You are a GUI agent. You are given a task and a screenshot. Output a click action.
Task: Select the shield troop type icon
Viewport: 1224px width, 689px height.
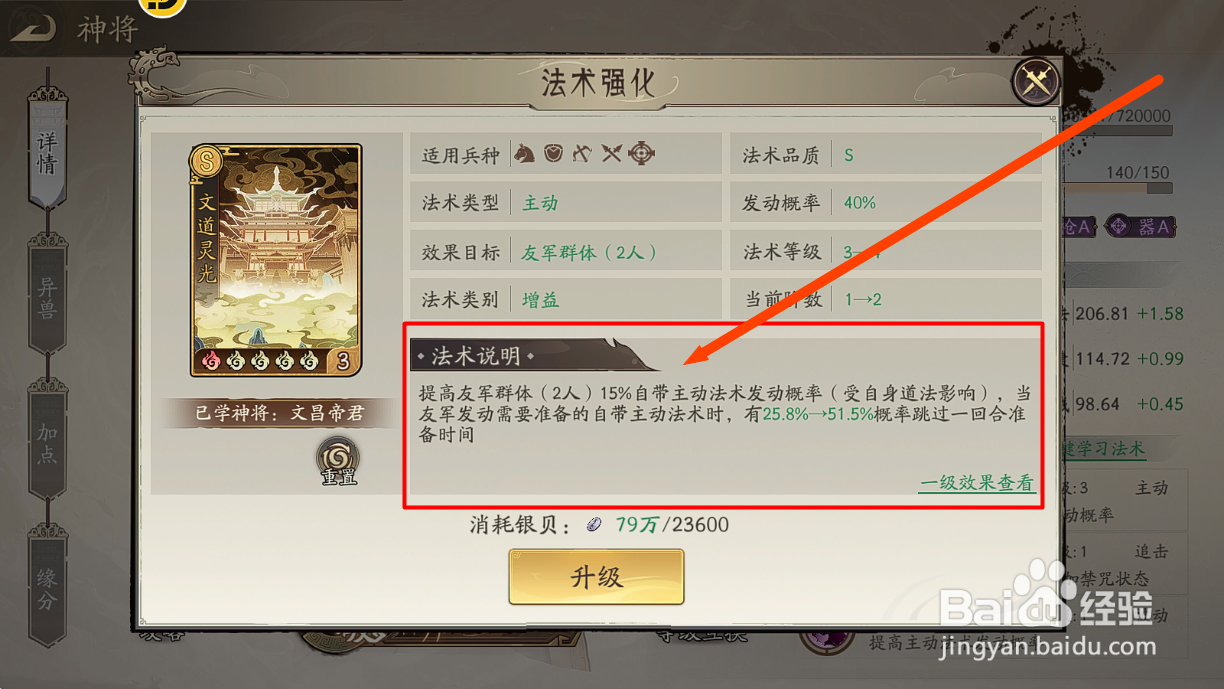[553, 154]
